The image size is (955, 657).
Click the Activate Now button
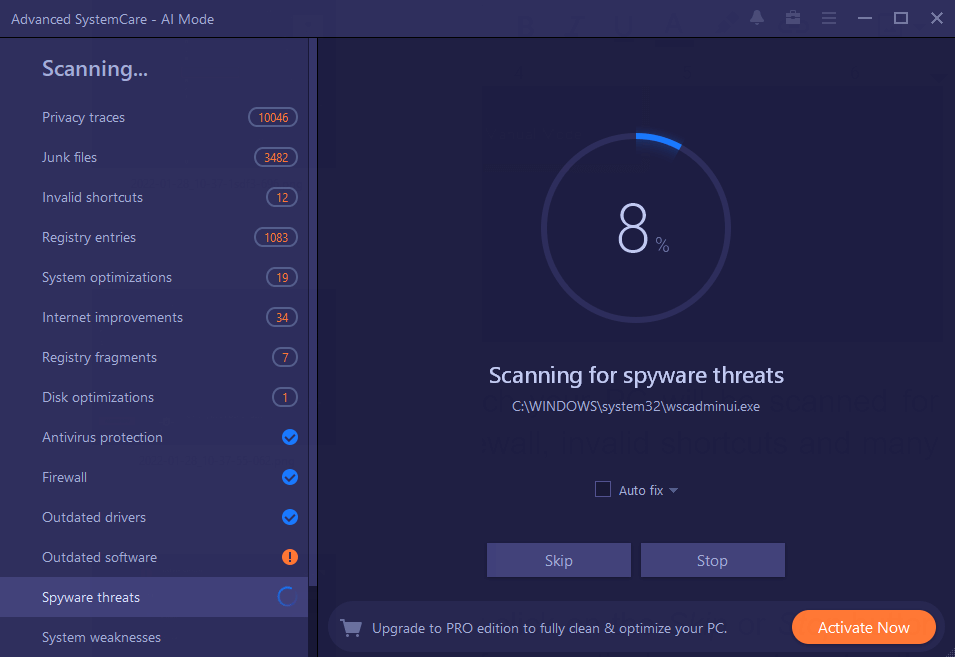864,627
